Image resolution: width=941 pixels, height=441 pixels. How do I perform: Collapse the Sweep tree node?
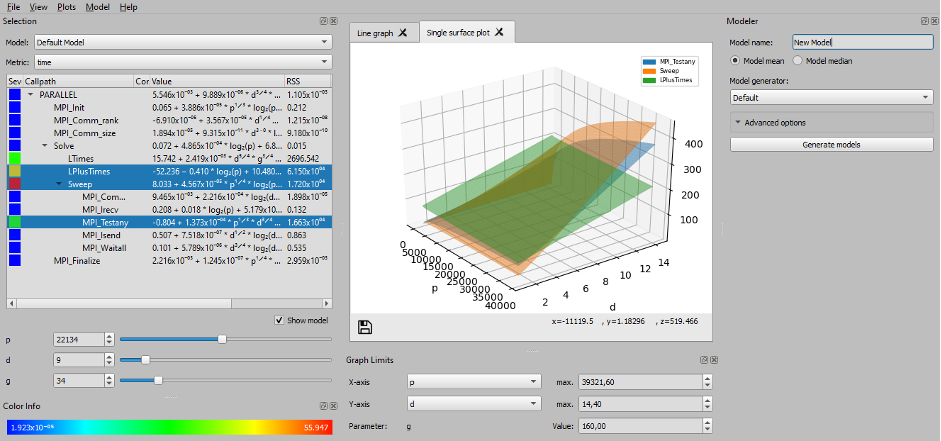[x=59, y=184]
